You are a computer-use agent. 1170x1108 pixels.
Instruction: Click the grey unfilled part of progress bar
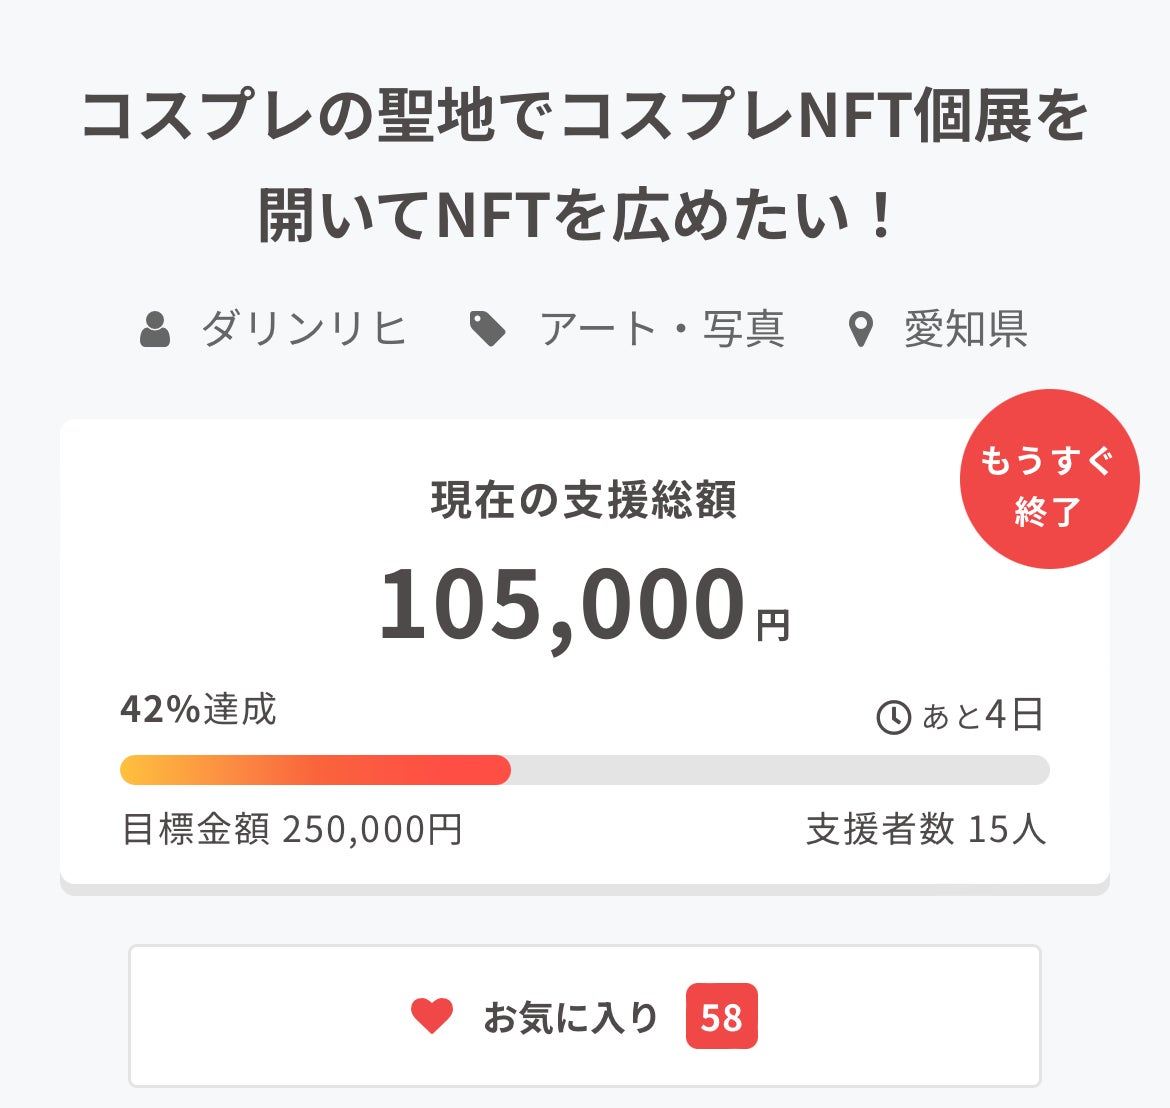click(x=780, y=770)
